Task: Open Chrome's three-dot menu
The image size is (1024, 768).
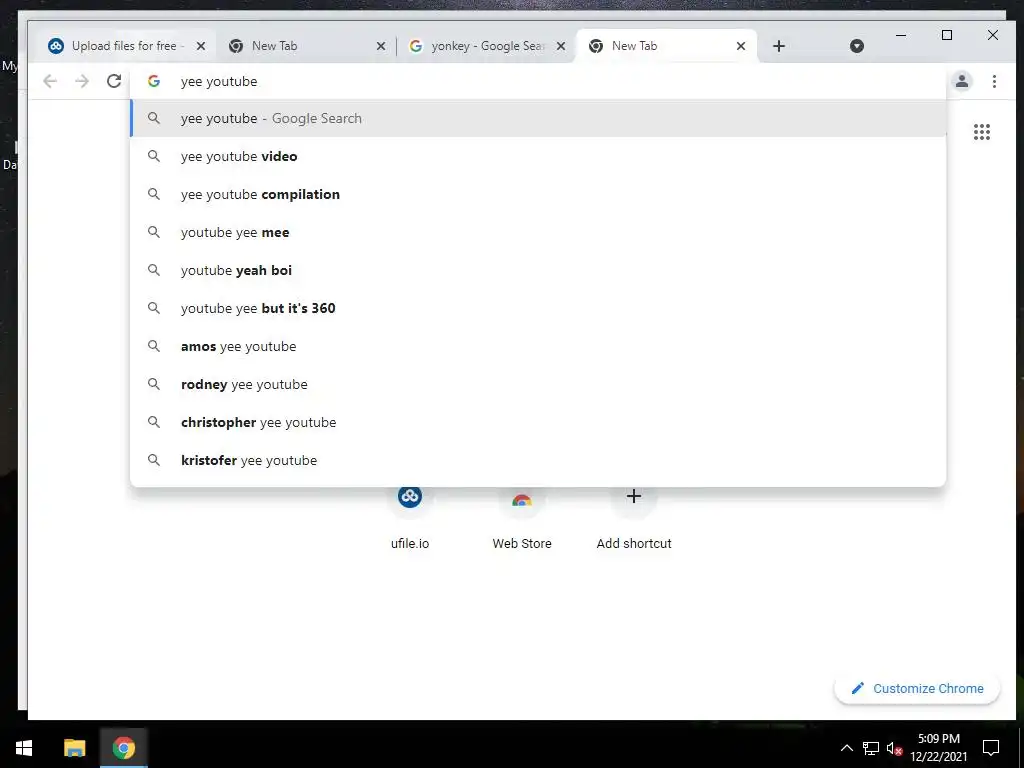Action: [x=994, y=81]
